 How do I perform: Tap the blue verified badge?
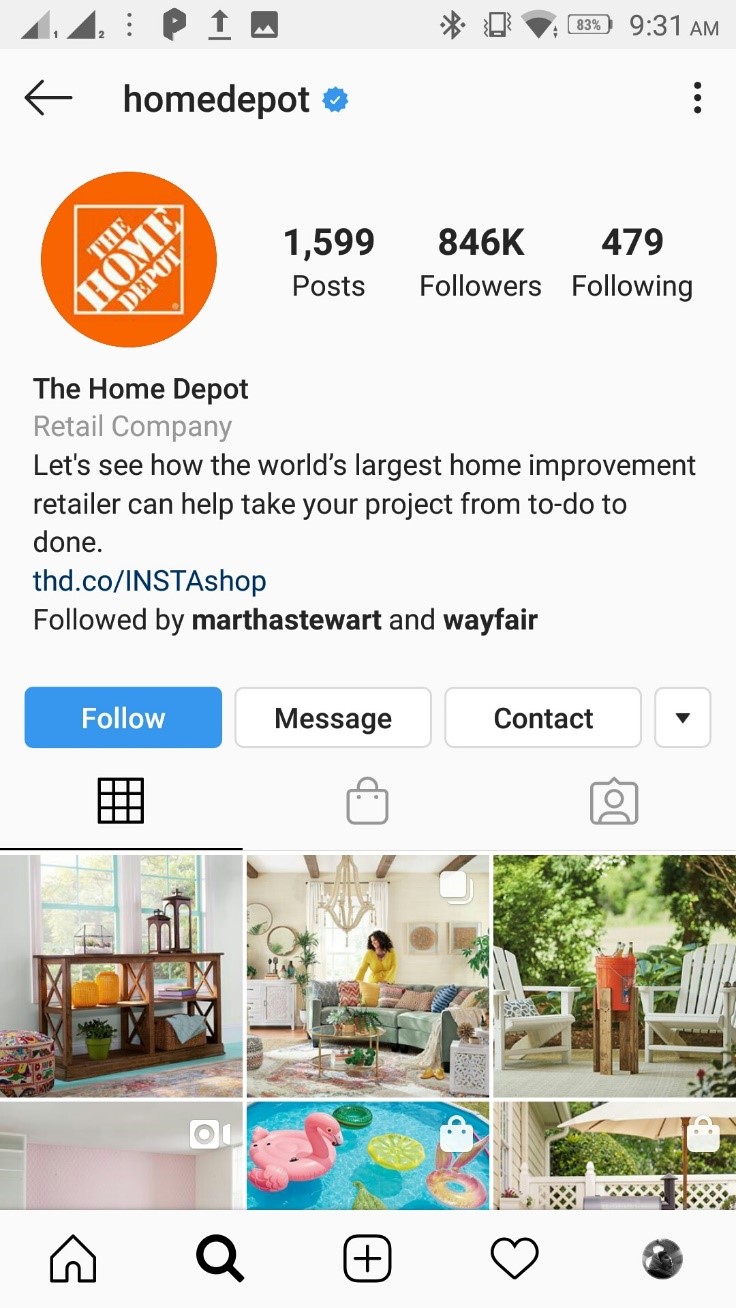coord(335,100)
